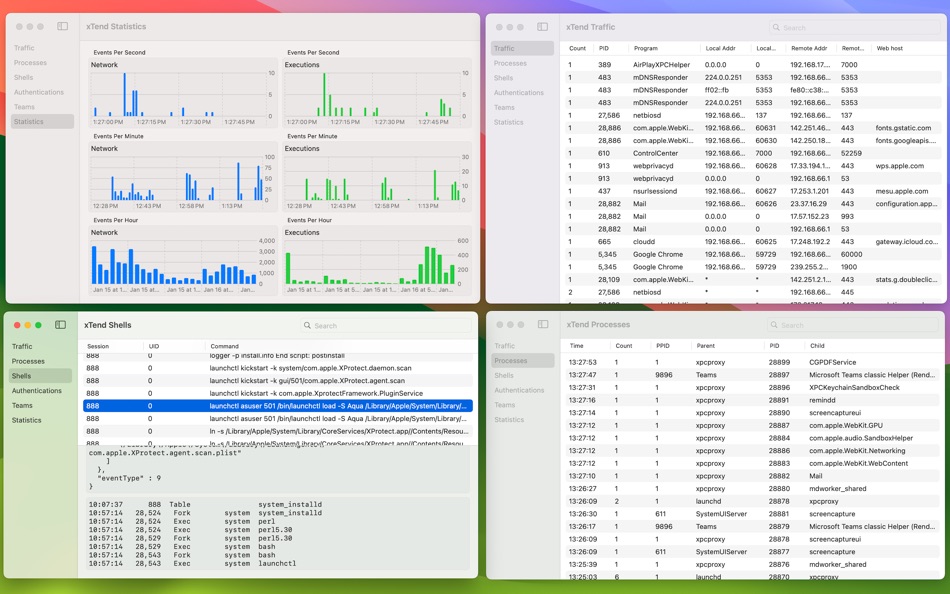Select Google Chrome row with port 60000
The width and height of the screenshot is (950, 594).
tap(754, 255)
